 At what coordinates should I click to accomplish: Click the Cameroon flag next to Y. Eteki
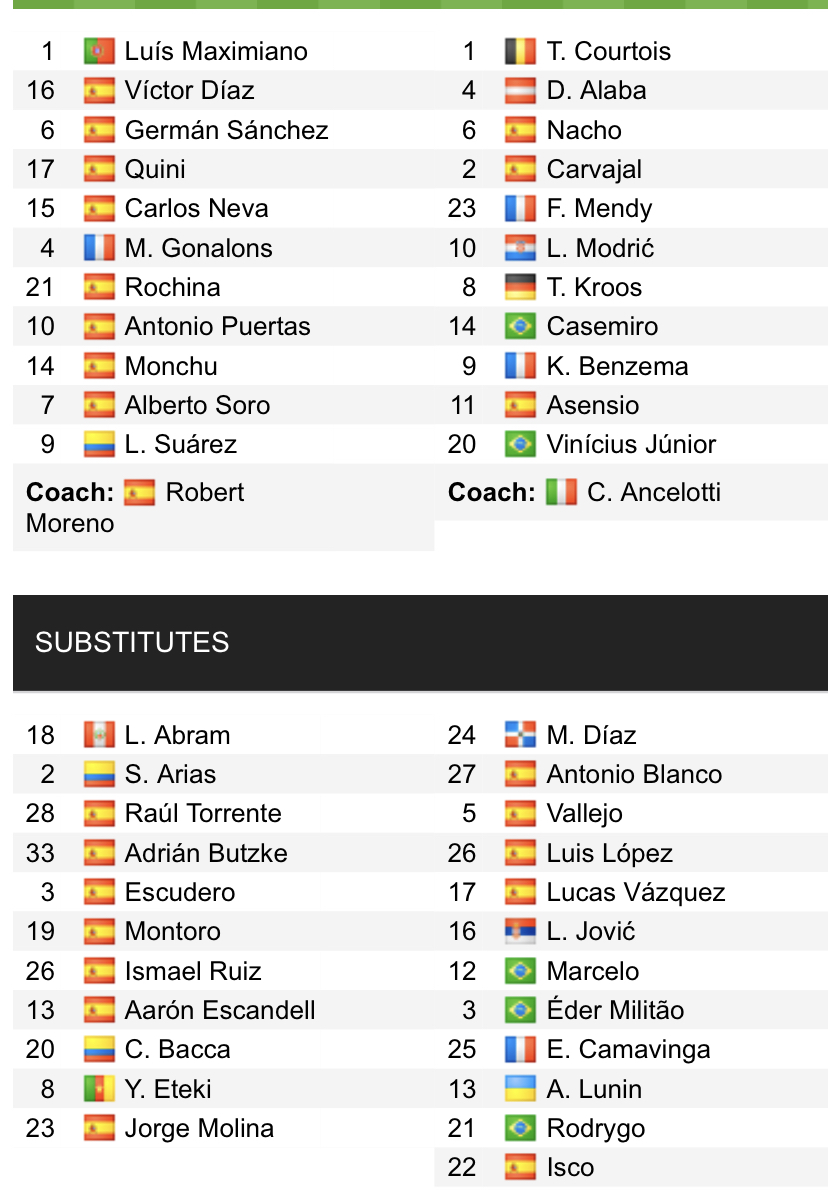(x=99, y=1089)
